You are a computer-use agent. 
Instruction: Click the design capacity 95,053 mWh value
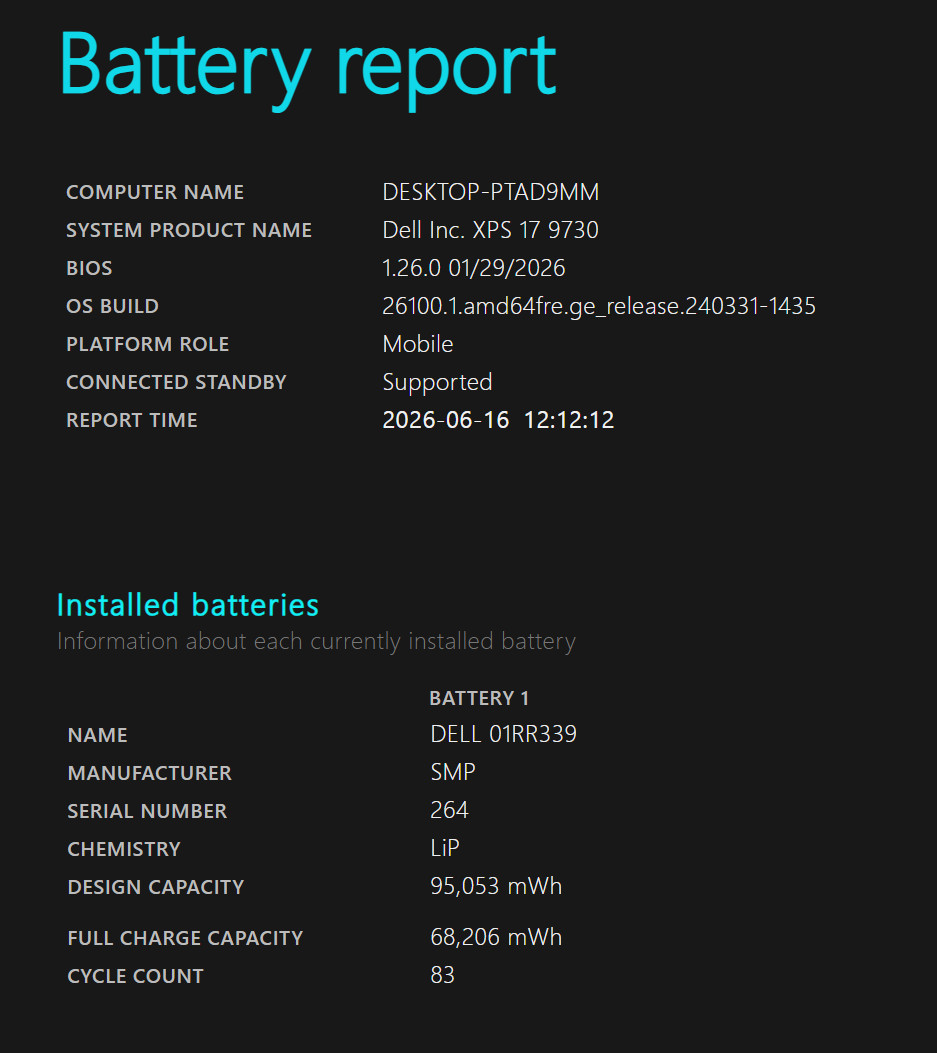tap(496, 886)
